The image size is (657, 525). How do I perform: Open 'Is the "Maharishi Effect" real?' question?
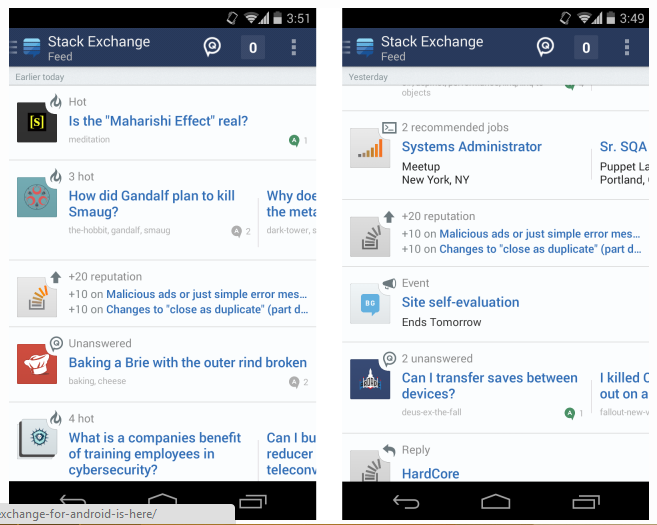[x=158, y=121]
